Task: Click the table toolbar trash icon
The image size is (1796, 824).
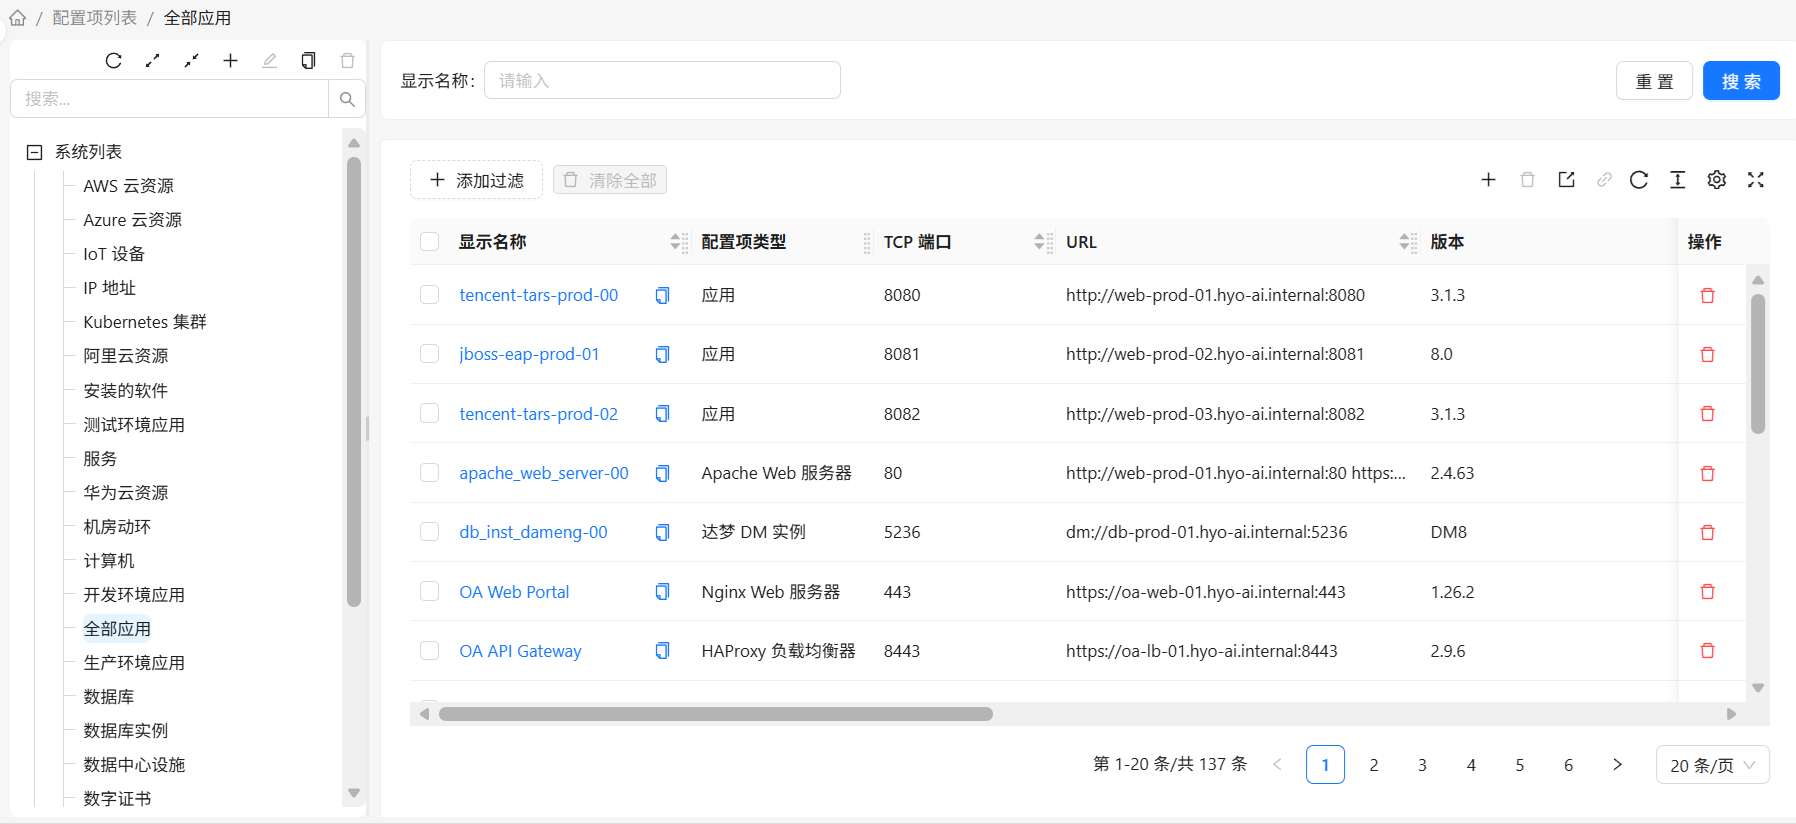Action: (x=1527, y=180)
